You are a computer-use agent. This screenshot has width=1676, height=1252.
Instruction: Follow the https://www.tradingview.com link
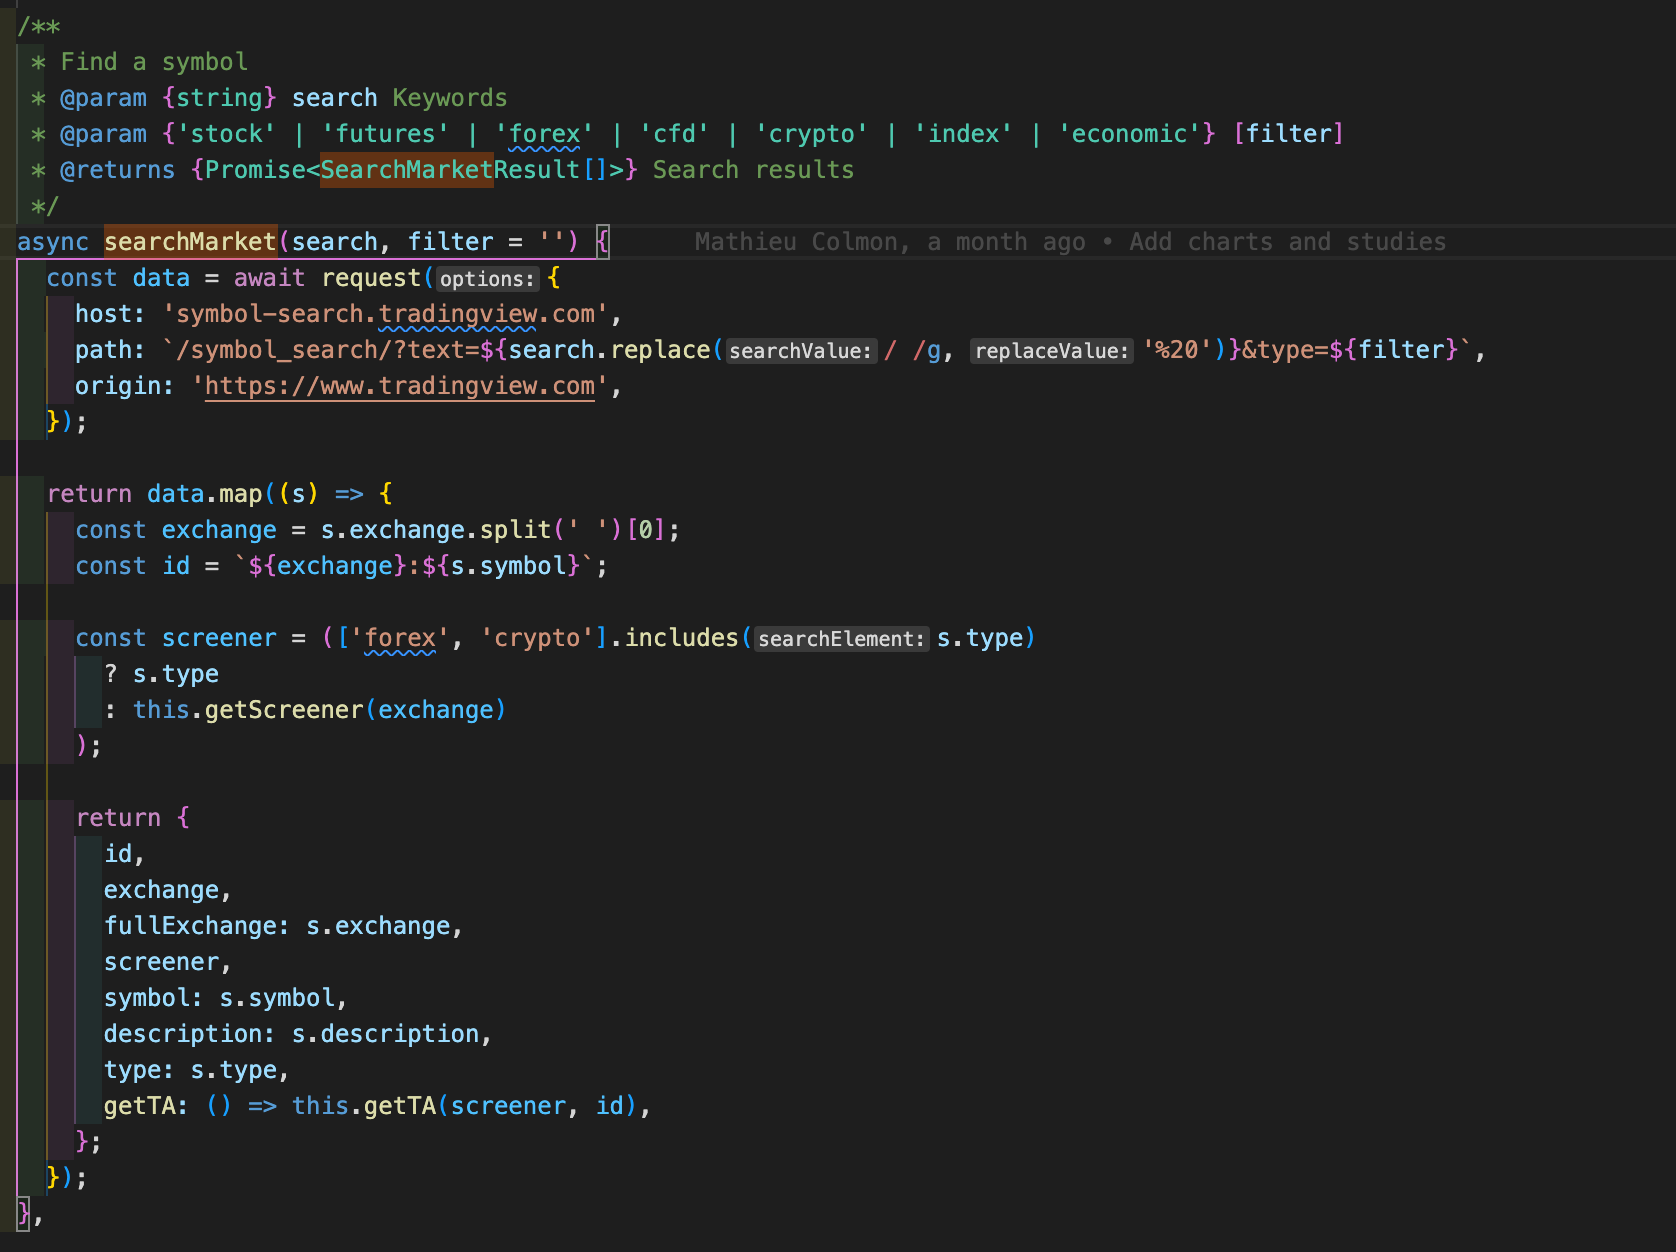click(x=399, y=385)
